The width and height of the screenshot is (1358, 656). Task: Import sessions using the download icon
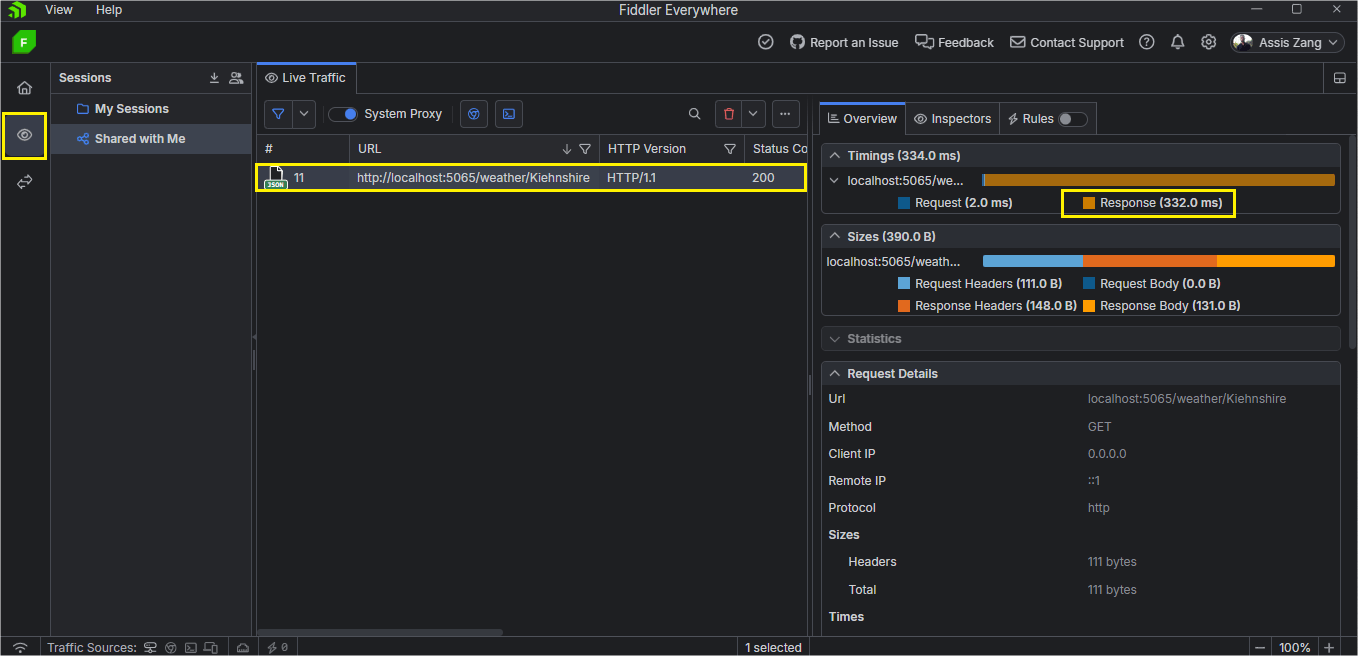click(x=214, y=78)
